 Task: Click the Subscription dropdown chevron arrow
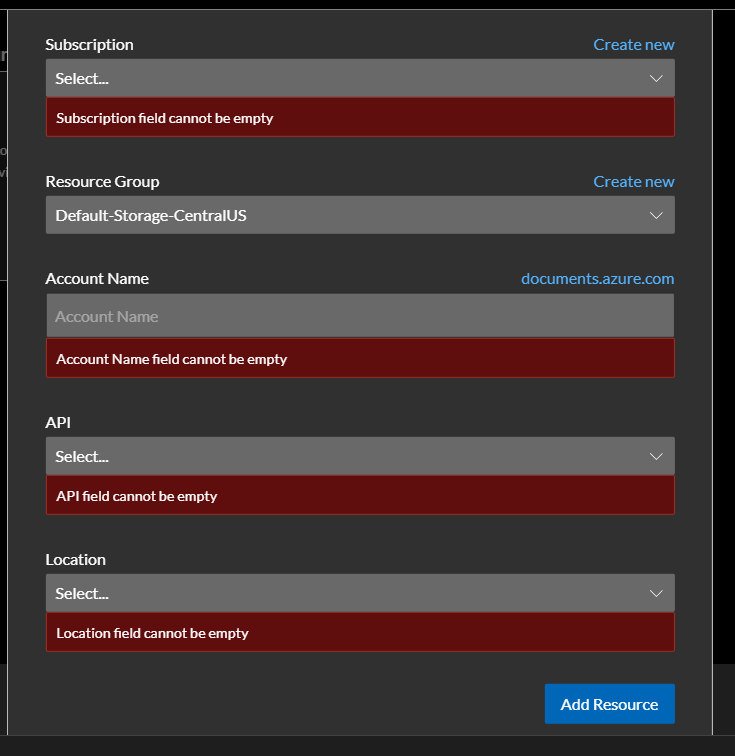656,79
